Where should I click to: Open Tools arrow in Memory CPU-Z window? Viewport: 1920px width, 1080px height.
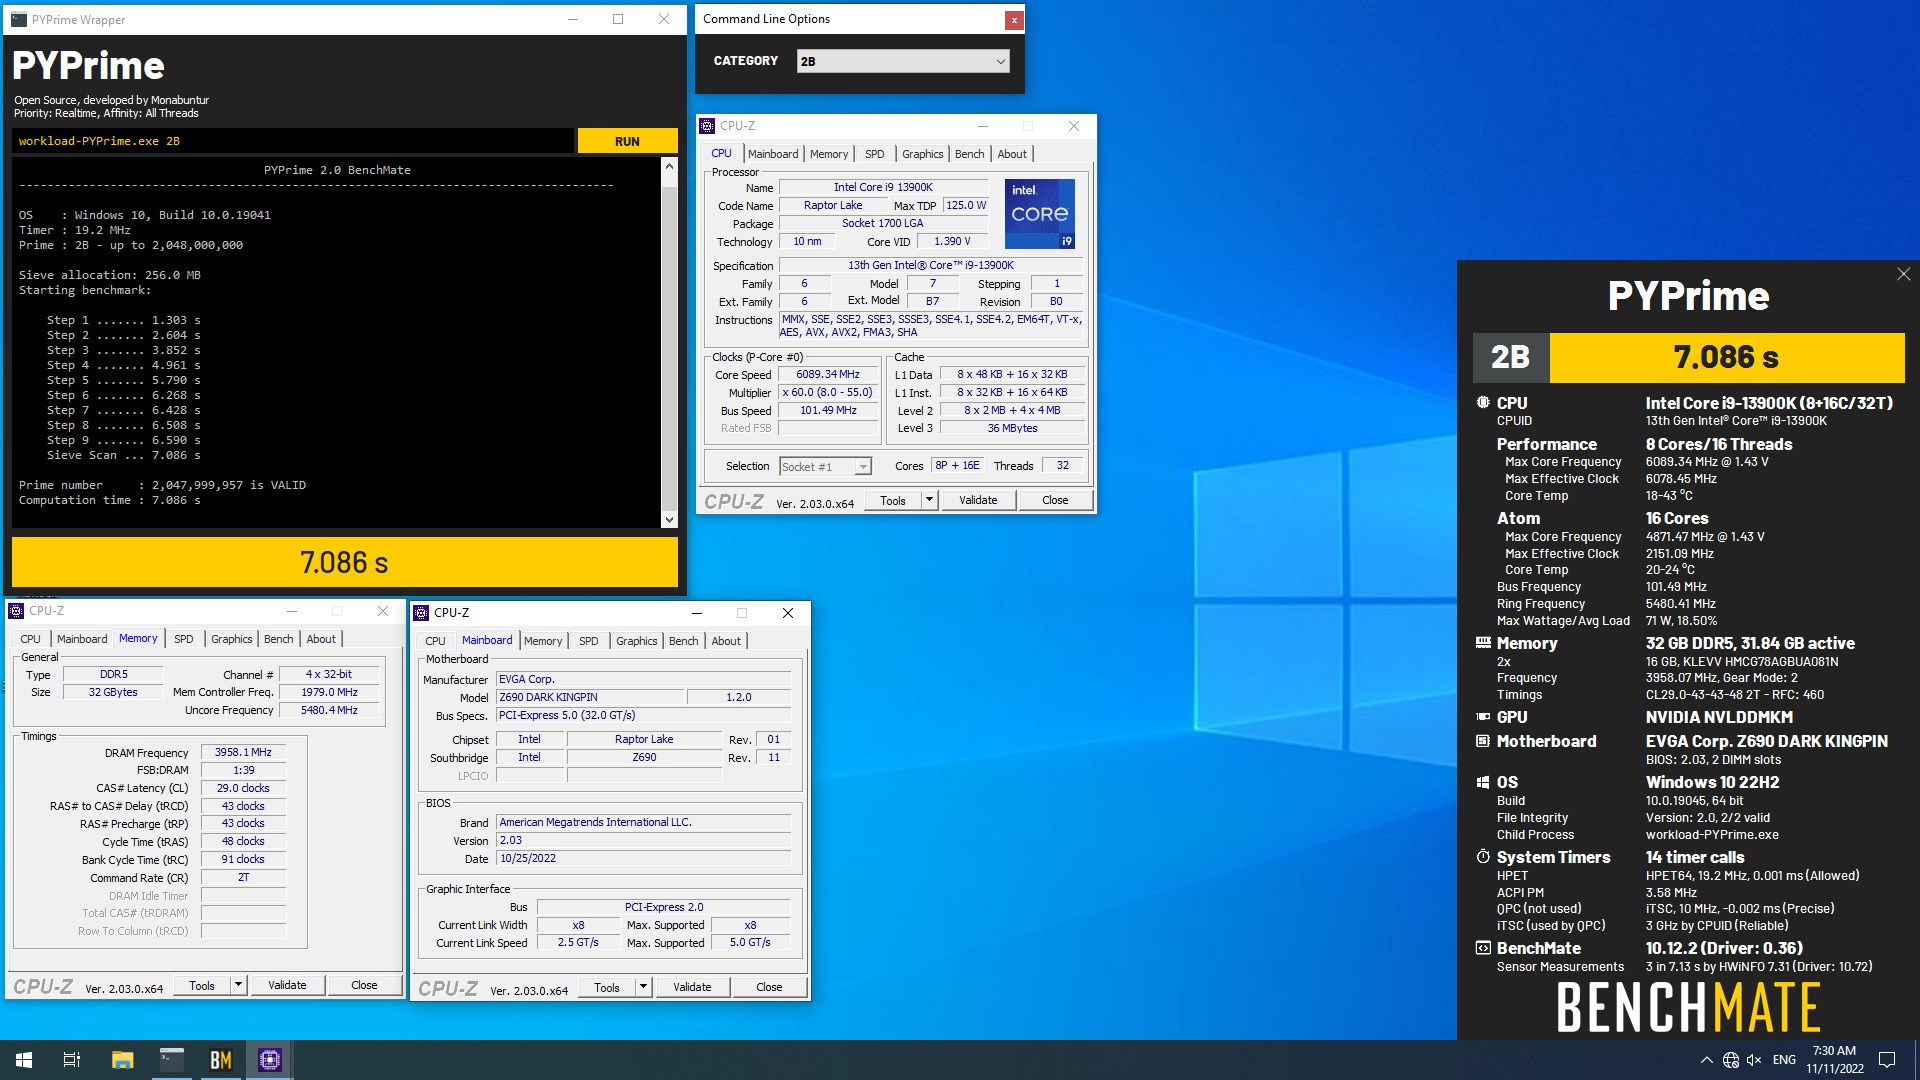pos(238,985)
